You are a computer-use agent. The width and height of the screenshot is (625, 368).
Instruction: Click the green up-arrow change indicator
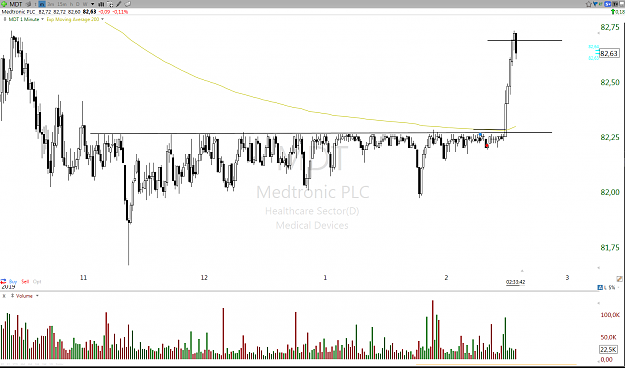click(x=613, y=12)
